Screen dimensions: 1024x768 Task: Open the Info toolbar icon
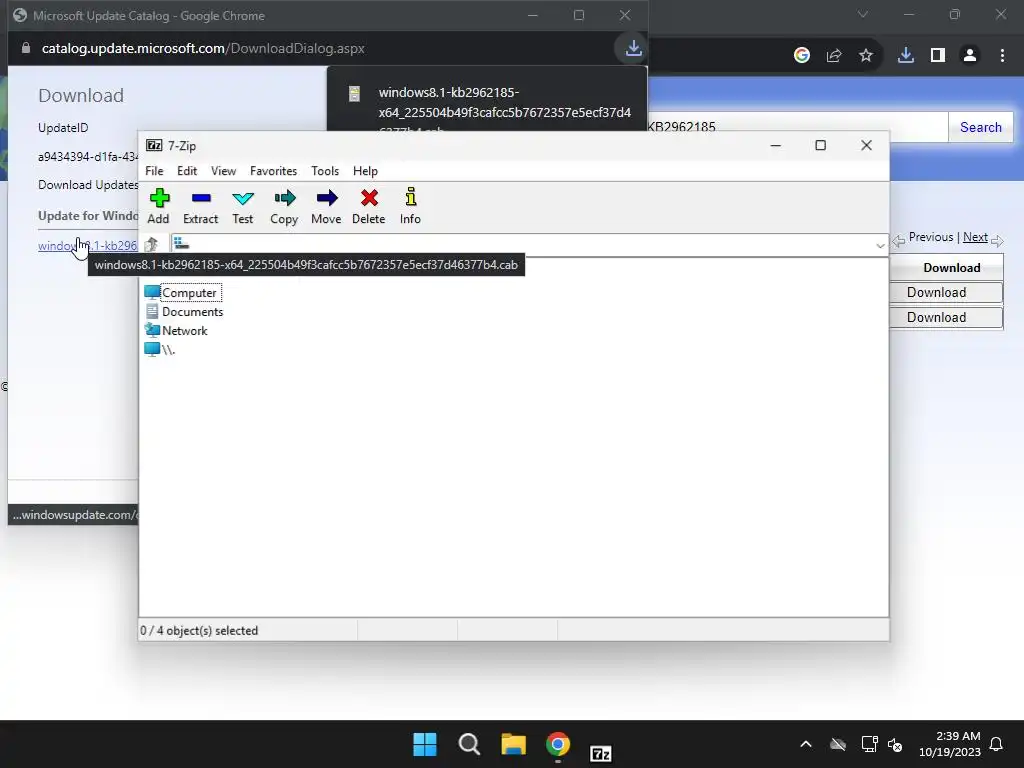click(410, 206)
